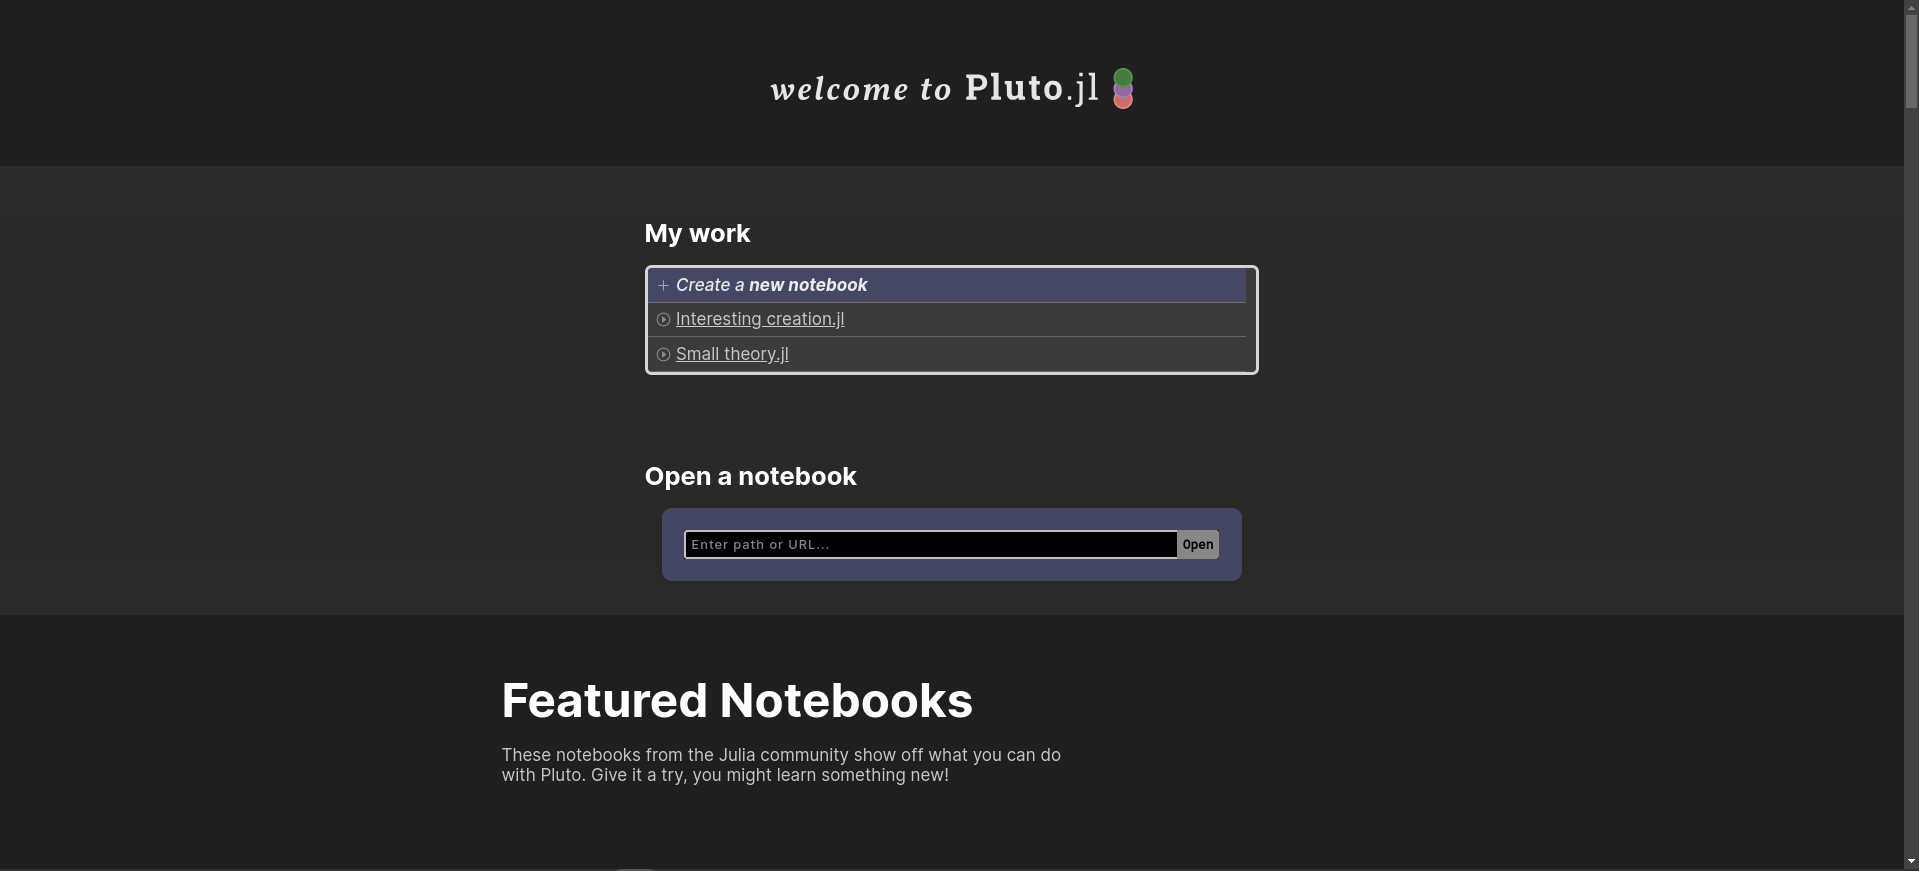The height and width of the screenshot is (871, 1919).
Task: Click the run icon next to Small theory.jl
Action: pyautogui.click(x=663, y=354)
